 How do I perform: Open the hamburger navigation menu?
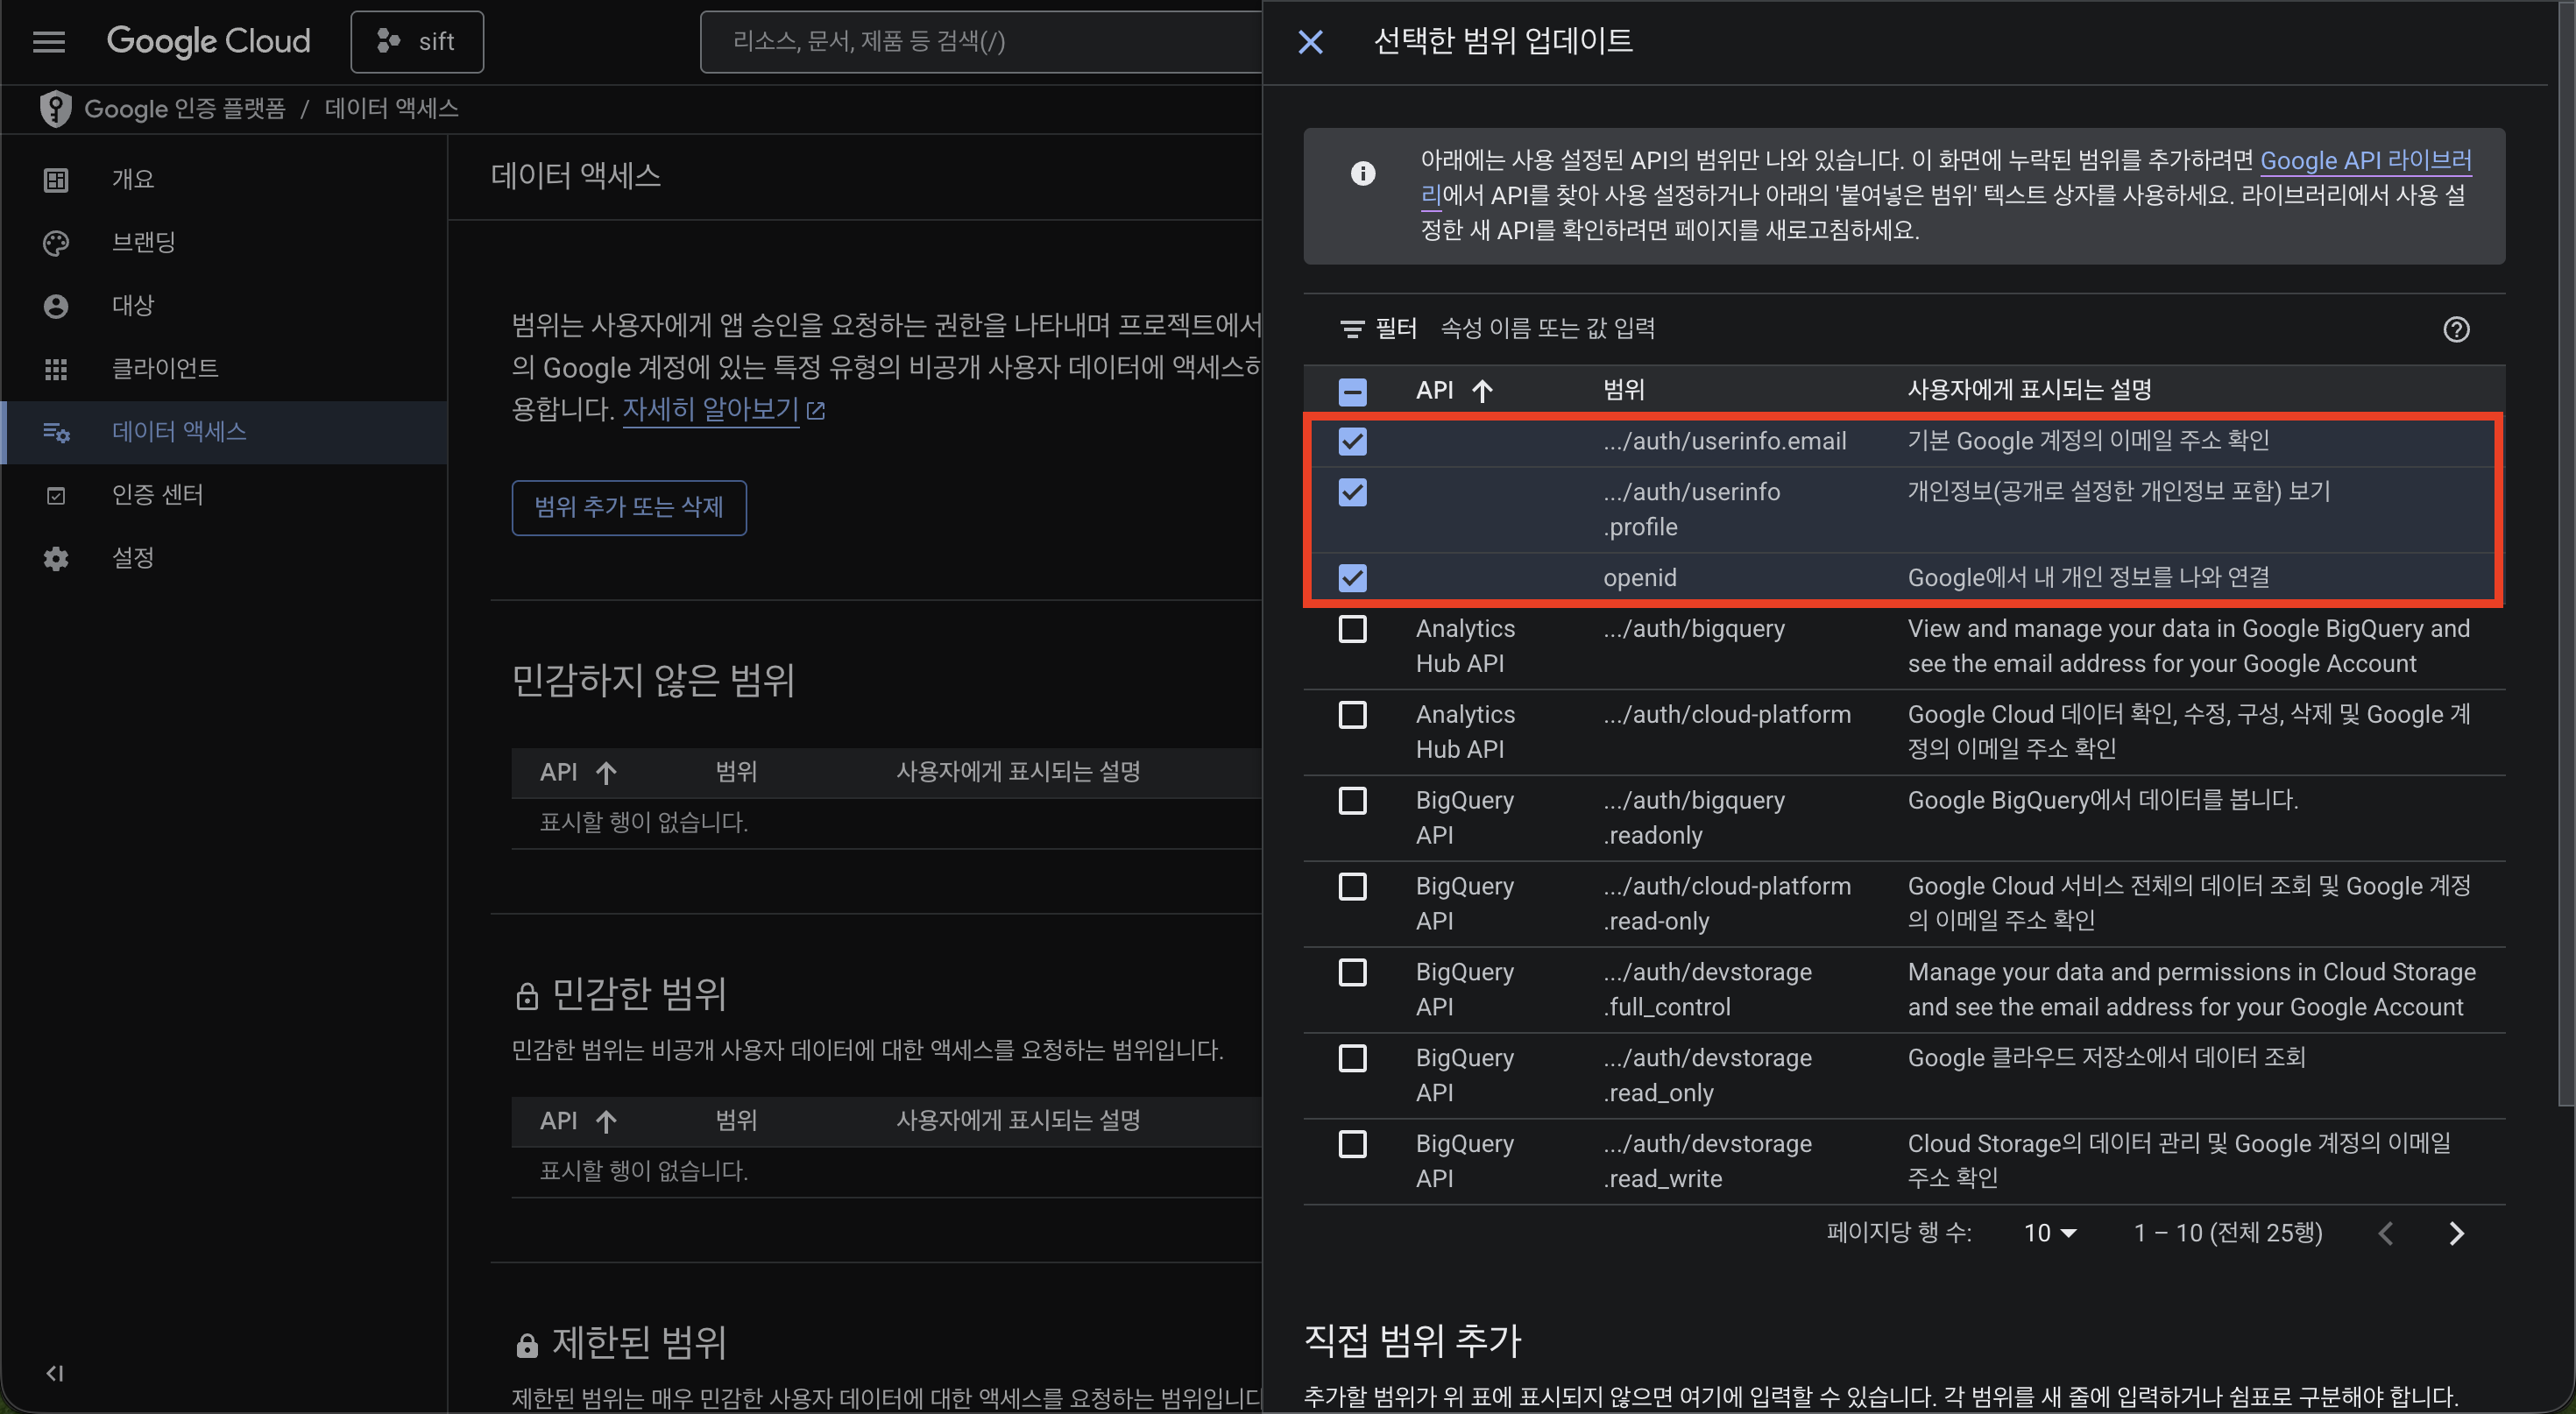(x=48, y=41)
